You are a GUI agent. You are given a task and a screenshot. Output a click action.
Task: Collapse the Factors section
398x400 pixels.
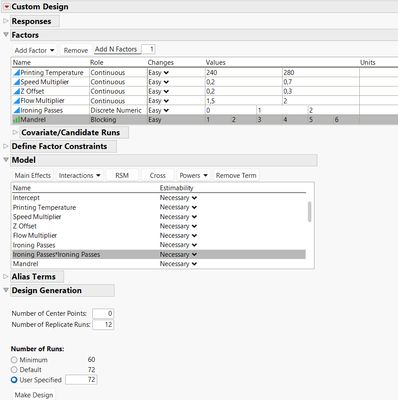click(x=5, y=35)
